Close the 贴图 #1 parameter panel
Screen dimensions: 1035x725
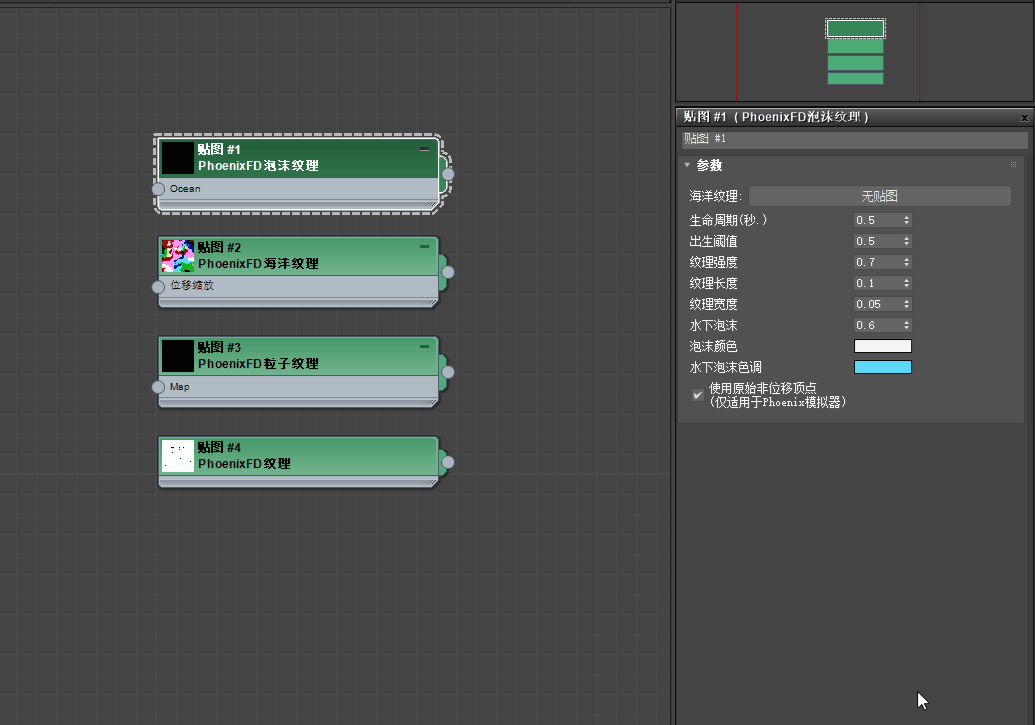coord(1024,118)
